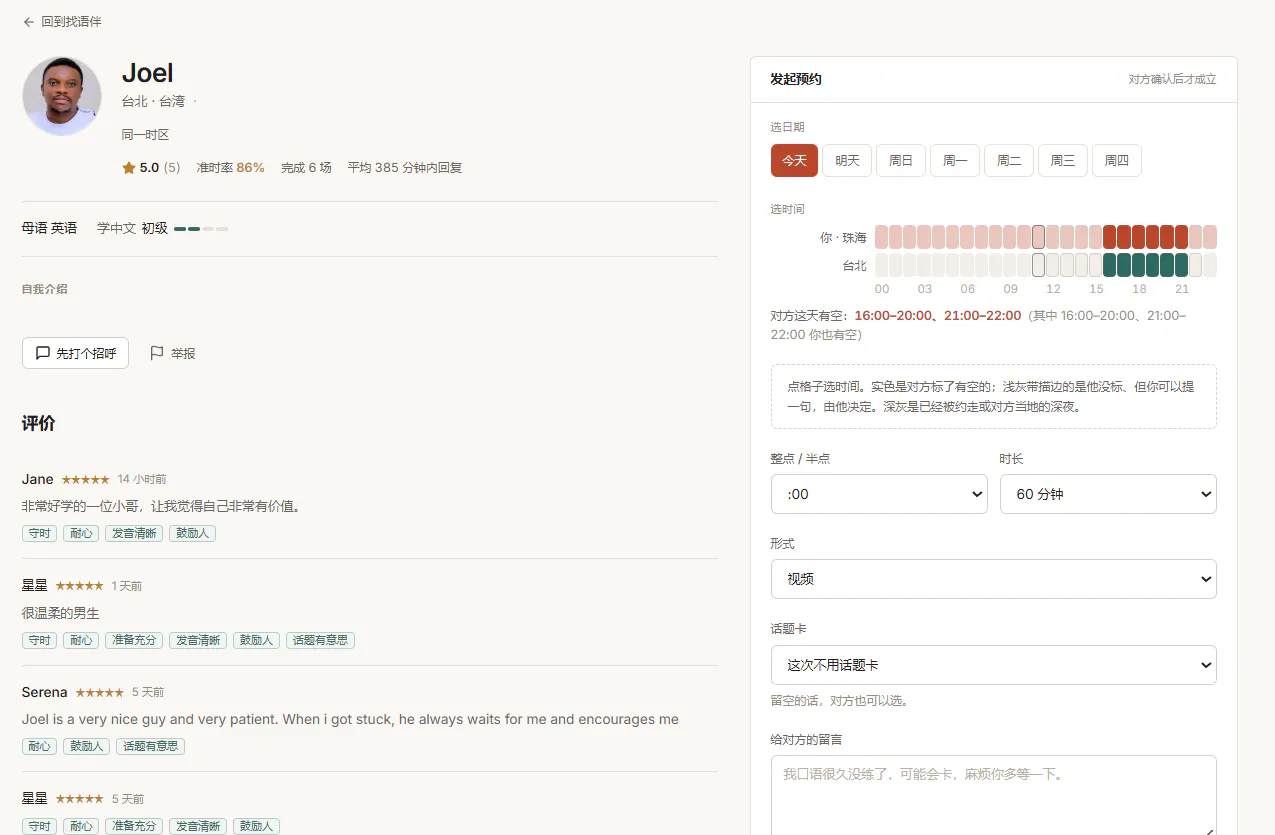Viewport: 1275px width, 835px height.
Task: Click 守时 tag in Jane's review
Action: (40, 533)
